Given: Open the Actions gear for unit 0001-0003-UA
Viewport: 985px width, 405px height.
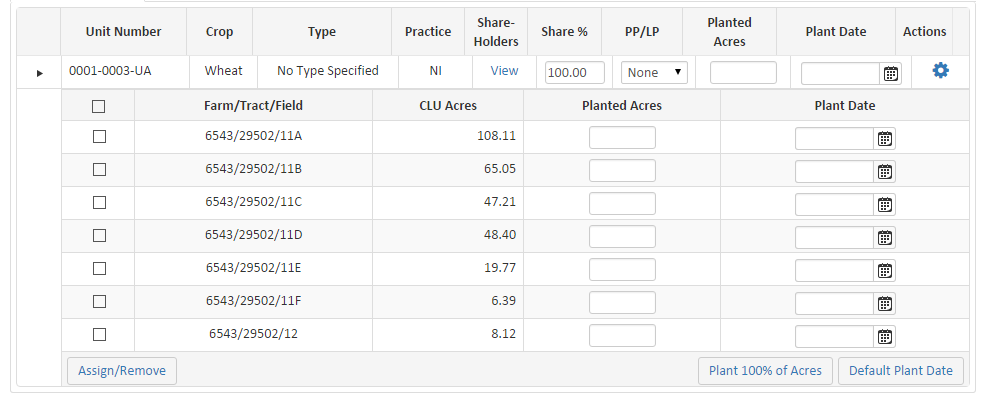Looking at the screenshot, I should [x=940, y=71].
